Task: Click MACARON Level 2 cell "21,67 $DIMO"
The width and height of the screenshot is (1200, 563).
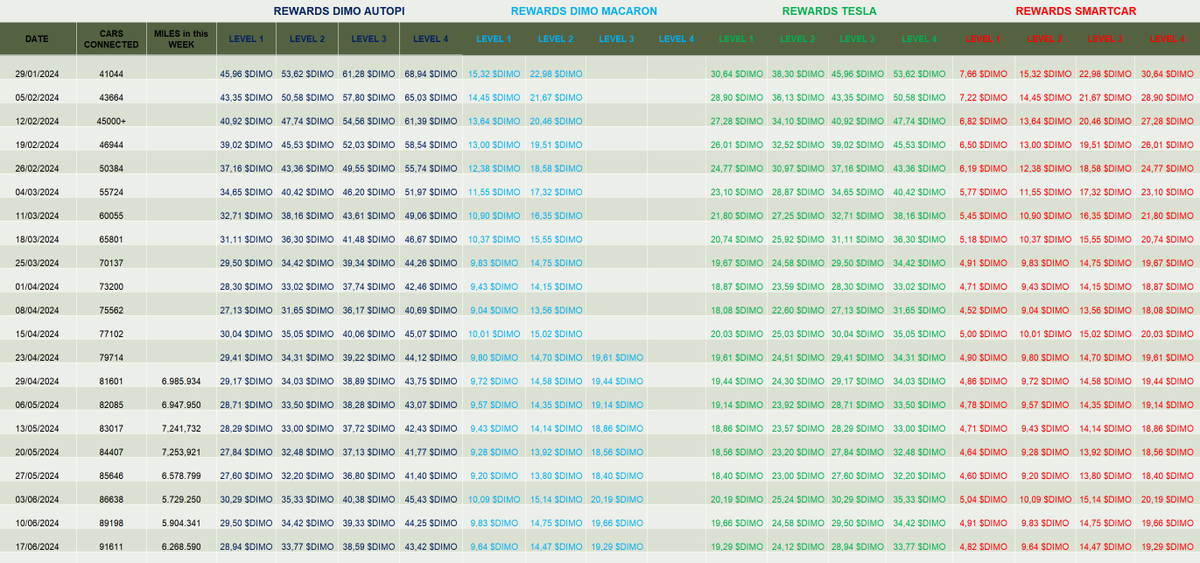Action: coord(555,98)
